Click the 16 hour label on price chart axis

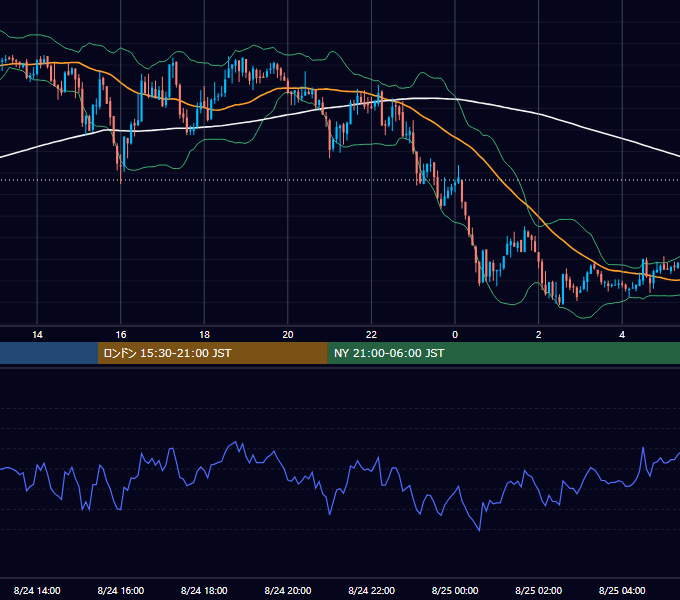[121, 335]
